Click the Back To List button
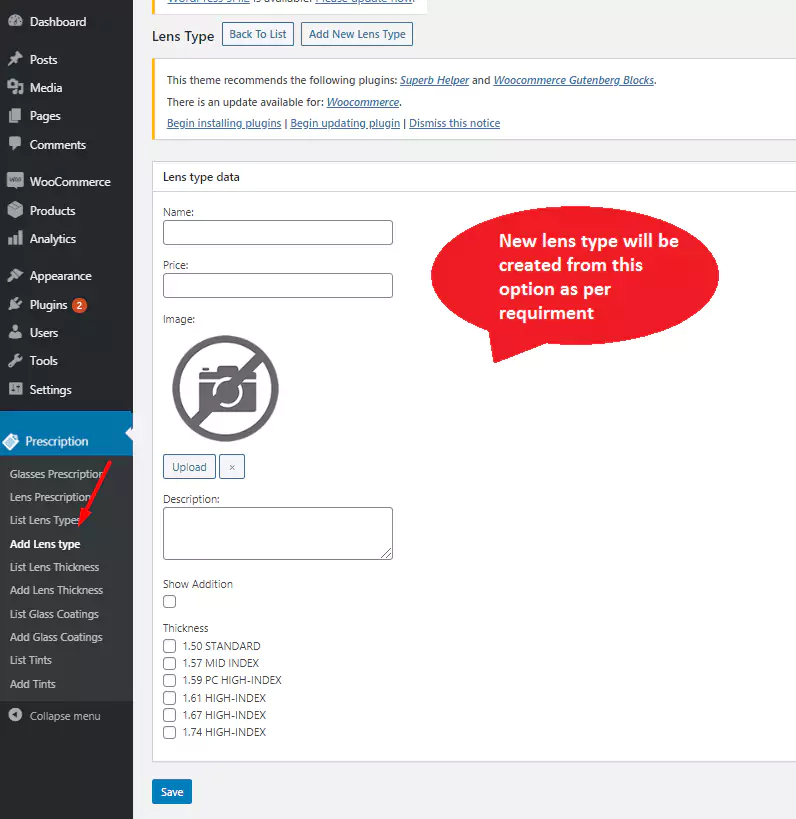Image resolution: width=796 pixels, height=819 pixels. pyautogui.click(x=257, y=34)
